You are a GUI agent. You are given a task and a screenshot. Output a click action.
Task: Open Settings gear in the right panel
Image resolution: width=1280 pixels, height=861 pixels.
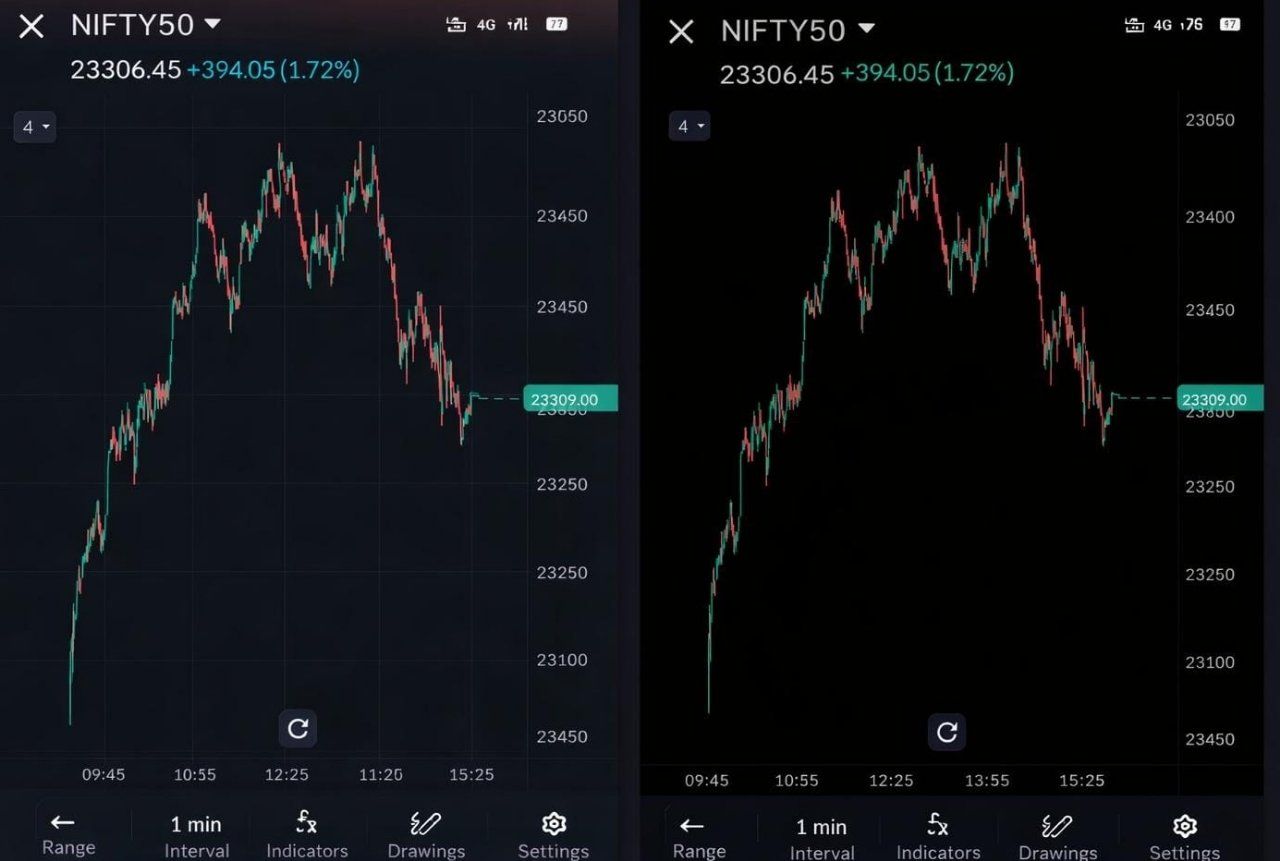pos(1184,826)
